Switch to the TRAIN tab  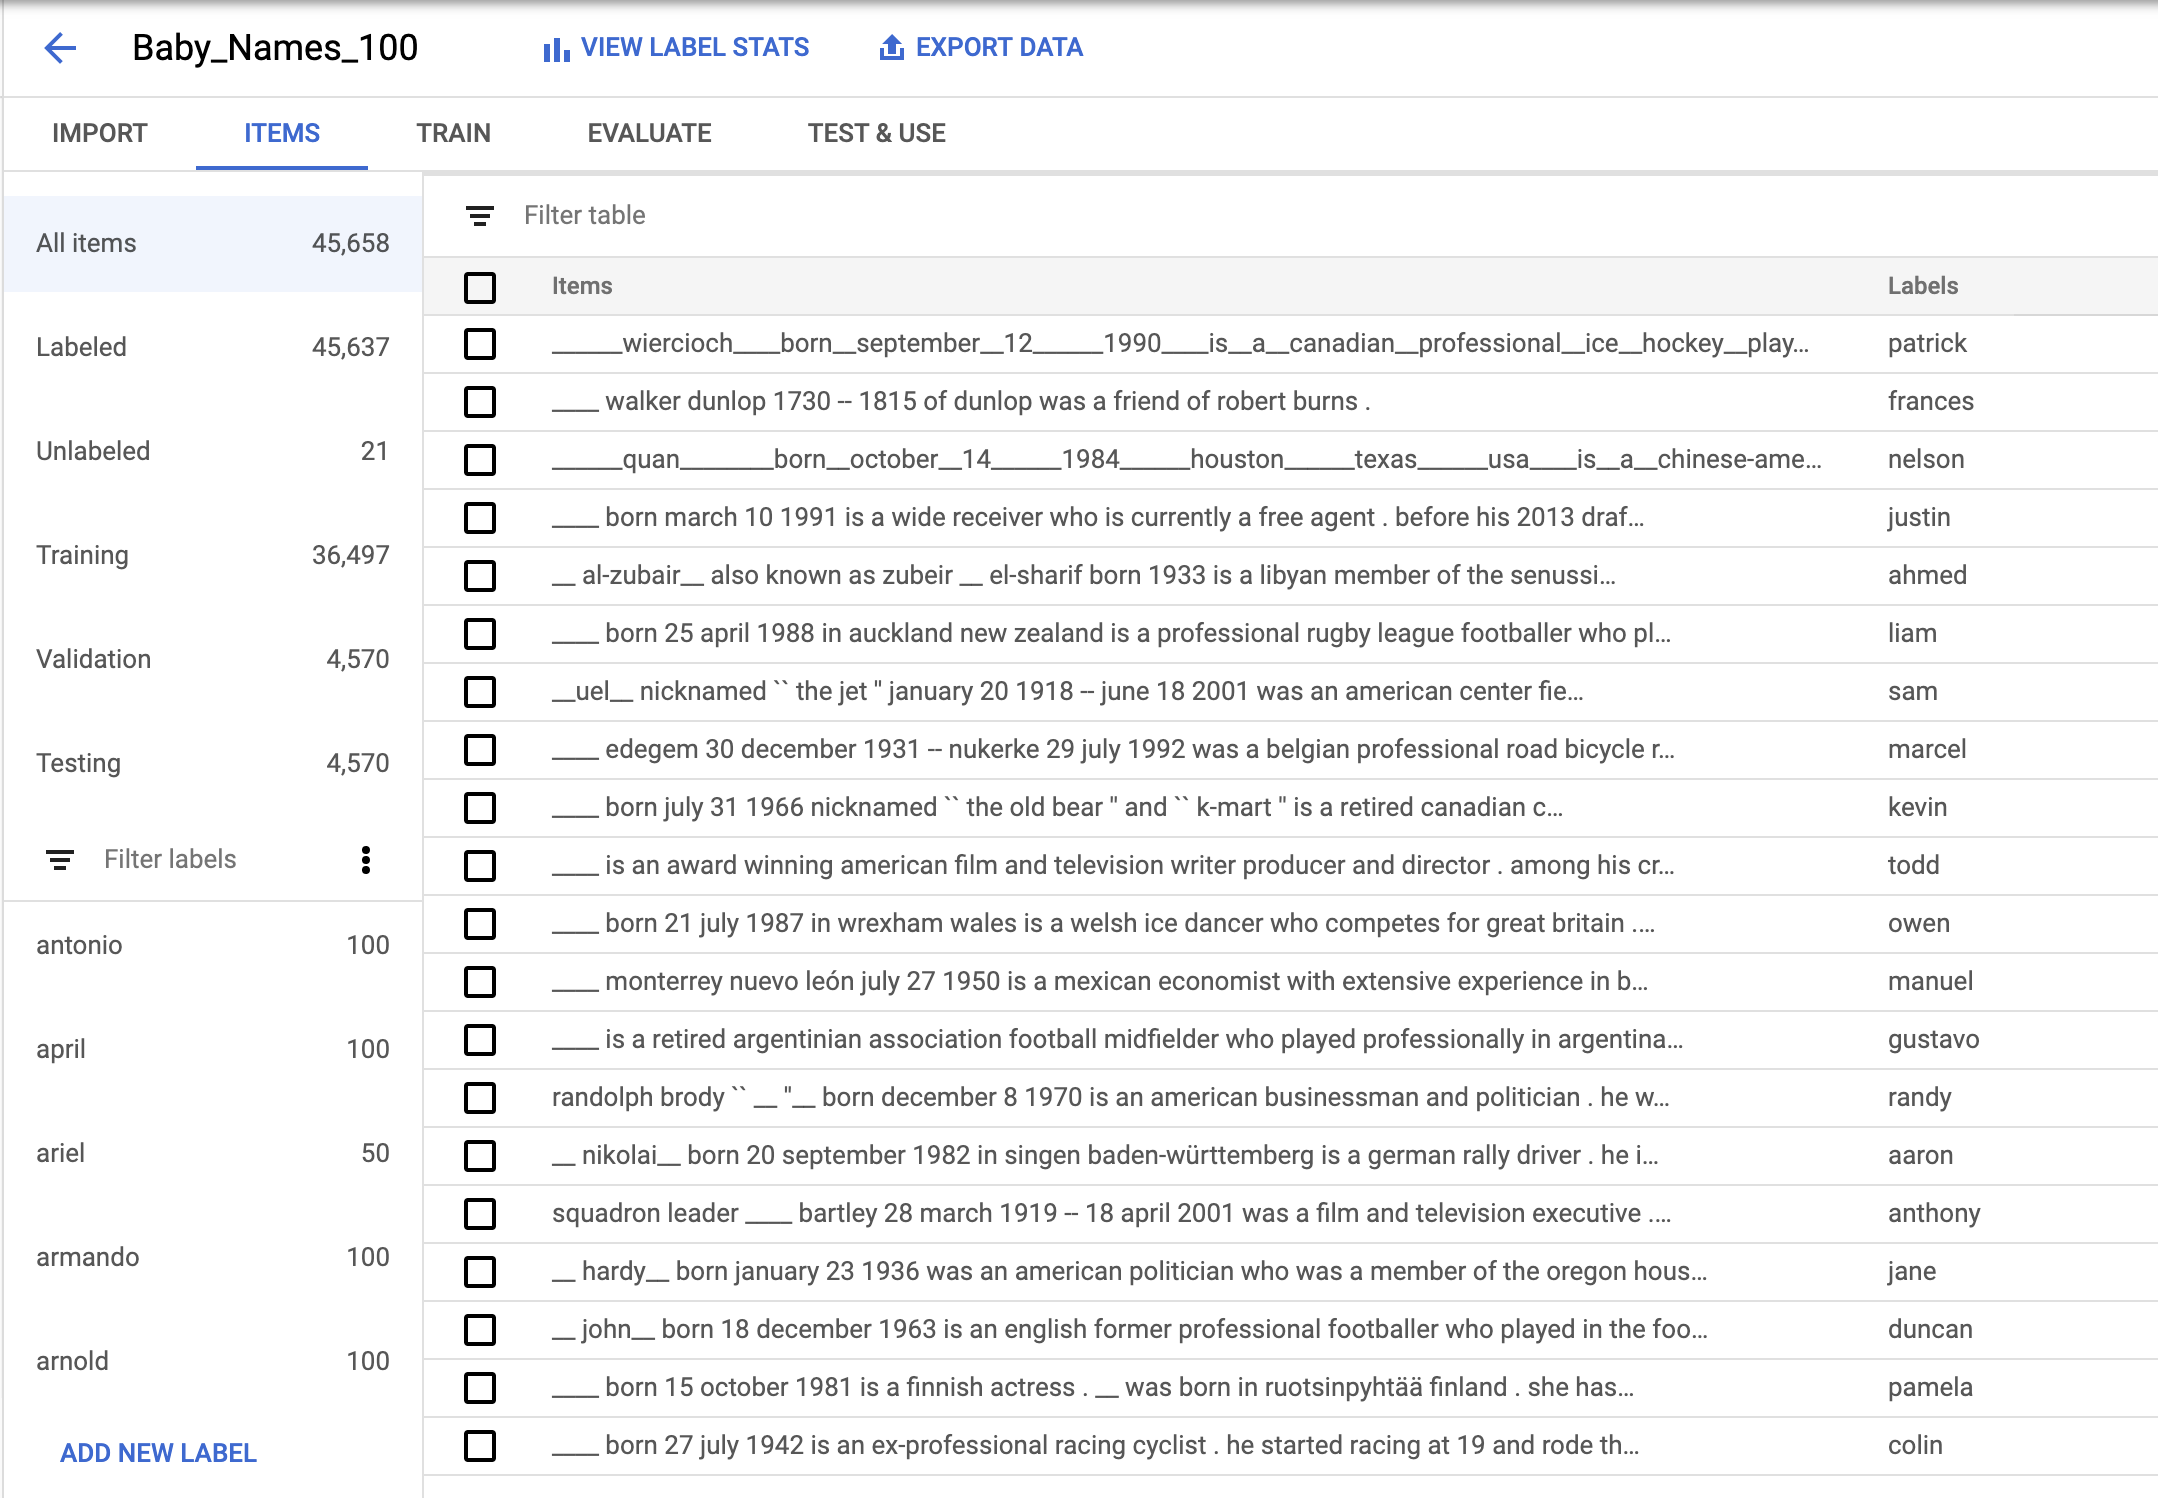tap(454, 134)
